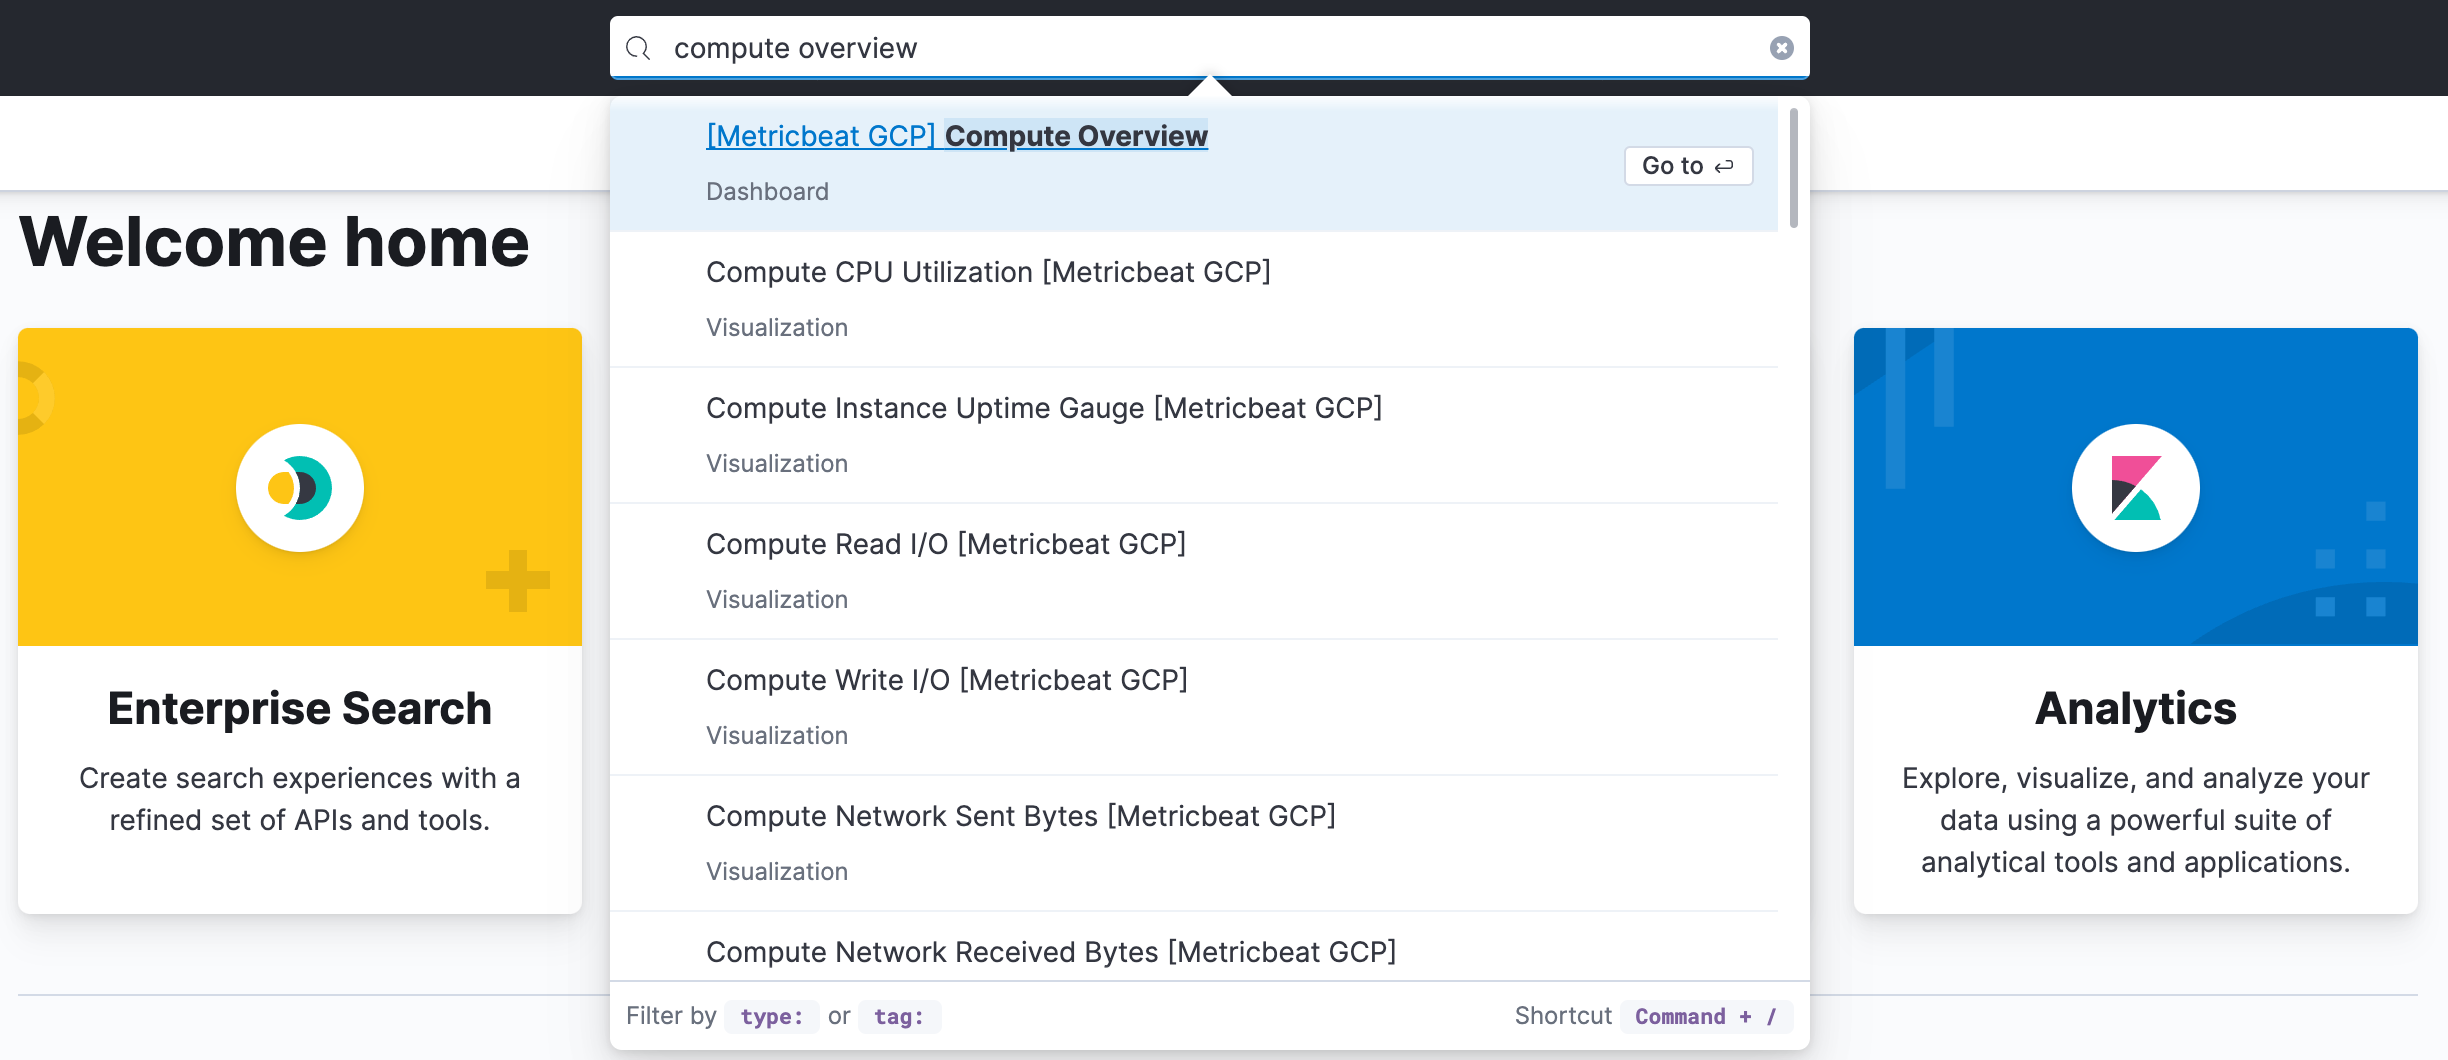2448x1060 pixels.
Task: Click the 'Filter by' label
Action: click(671, 1016)
